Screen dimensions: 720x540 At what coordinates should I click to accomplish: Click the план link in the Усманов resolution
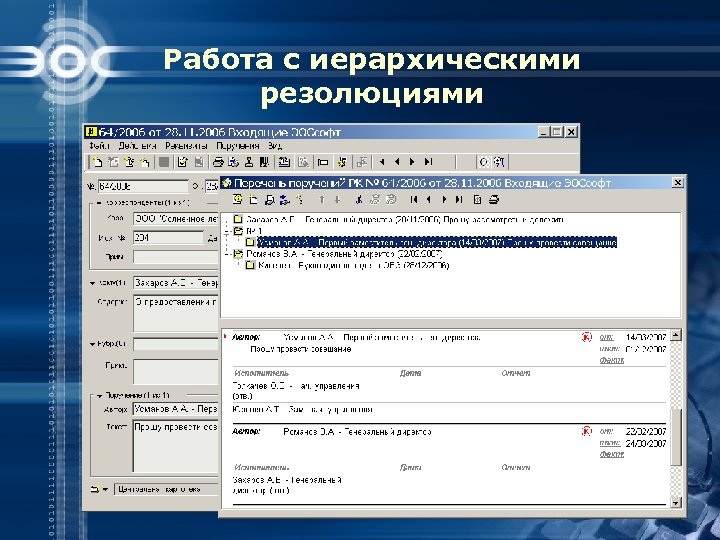pos(610,349)
